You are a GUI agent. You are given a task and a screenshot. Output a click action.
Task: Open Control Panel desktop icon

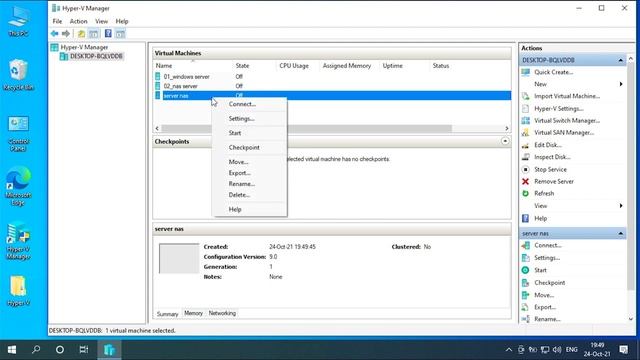tap(18, 134)
